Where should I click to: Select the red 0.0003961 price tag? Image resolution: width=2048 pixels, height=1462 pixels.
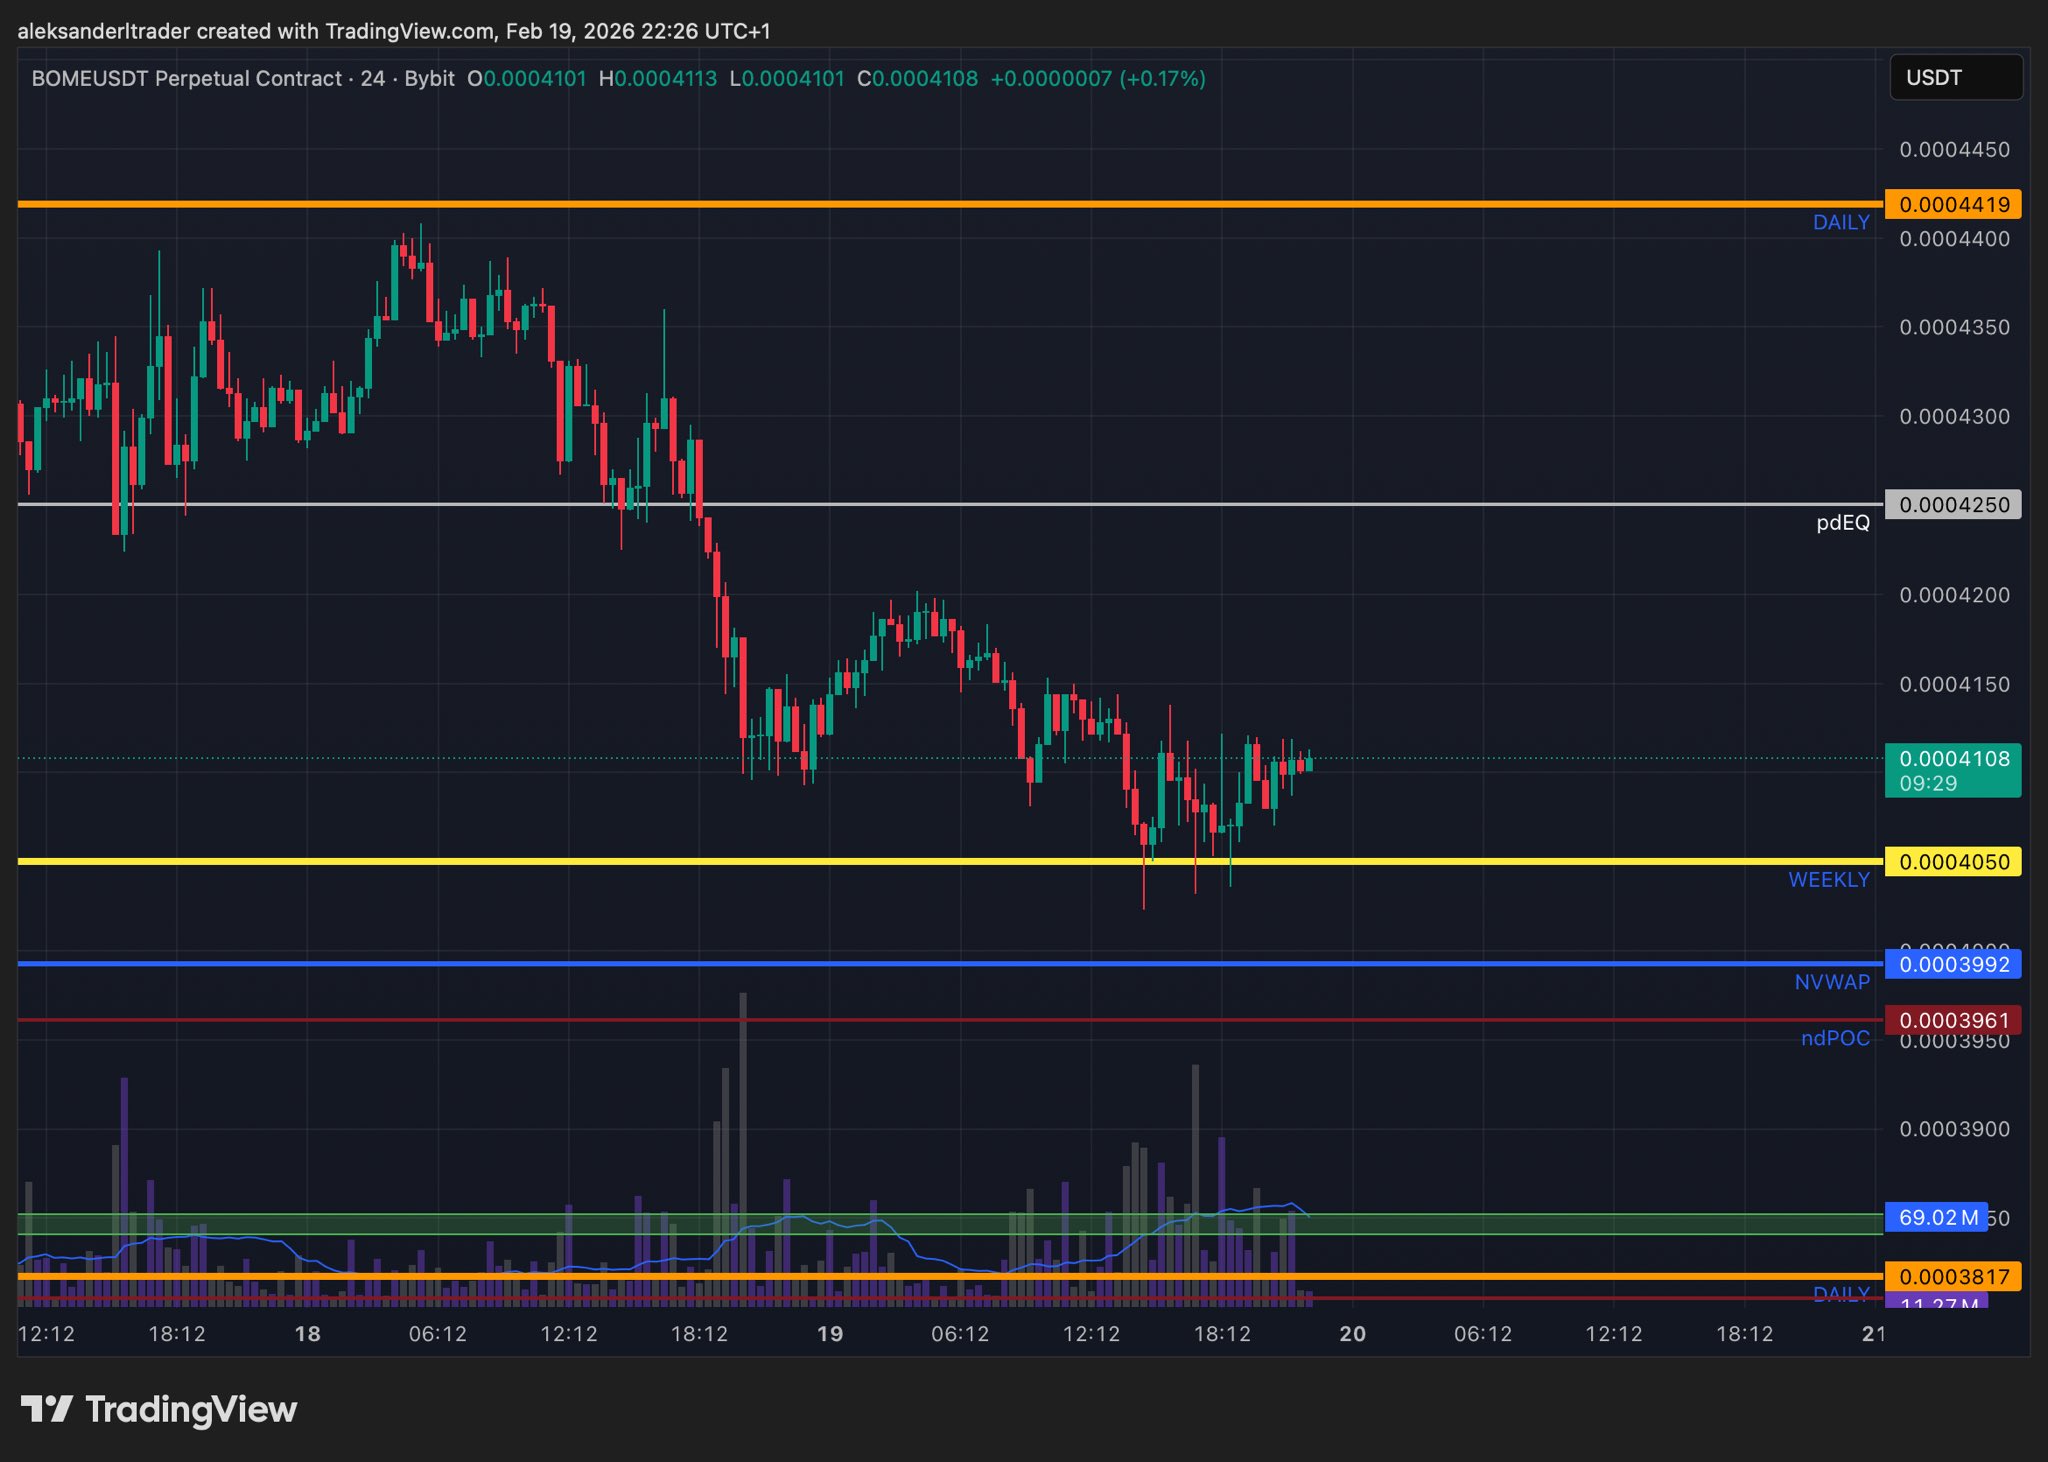pyautogui.click(x=1952, y=1021)
